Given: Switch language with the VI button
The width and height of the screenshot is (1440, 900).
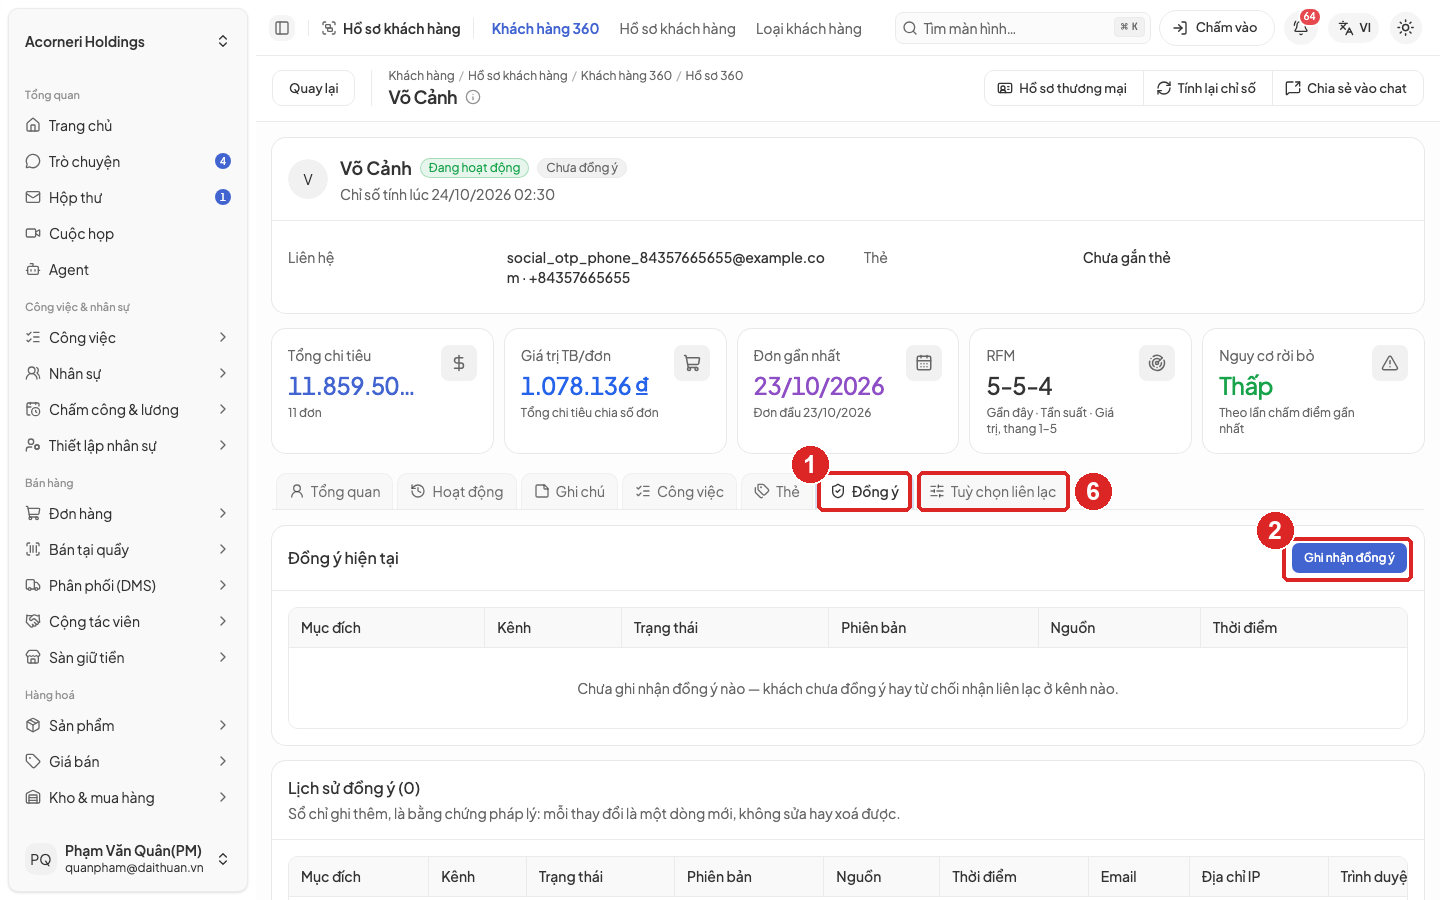Looking at the screenshot, I should point(1355,28).
